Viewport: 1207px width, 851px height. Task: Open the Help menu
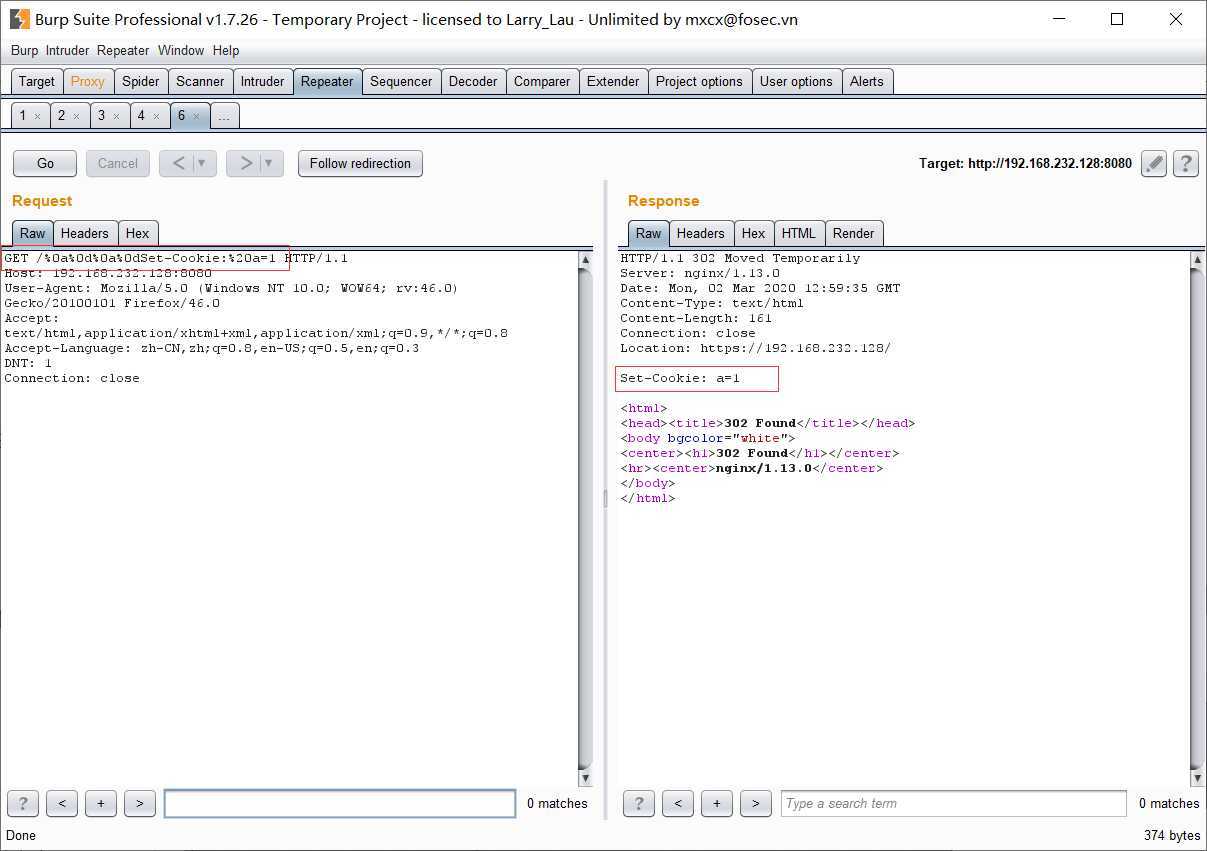click(x=226, y=50)
